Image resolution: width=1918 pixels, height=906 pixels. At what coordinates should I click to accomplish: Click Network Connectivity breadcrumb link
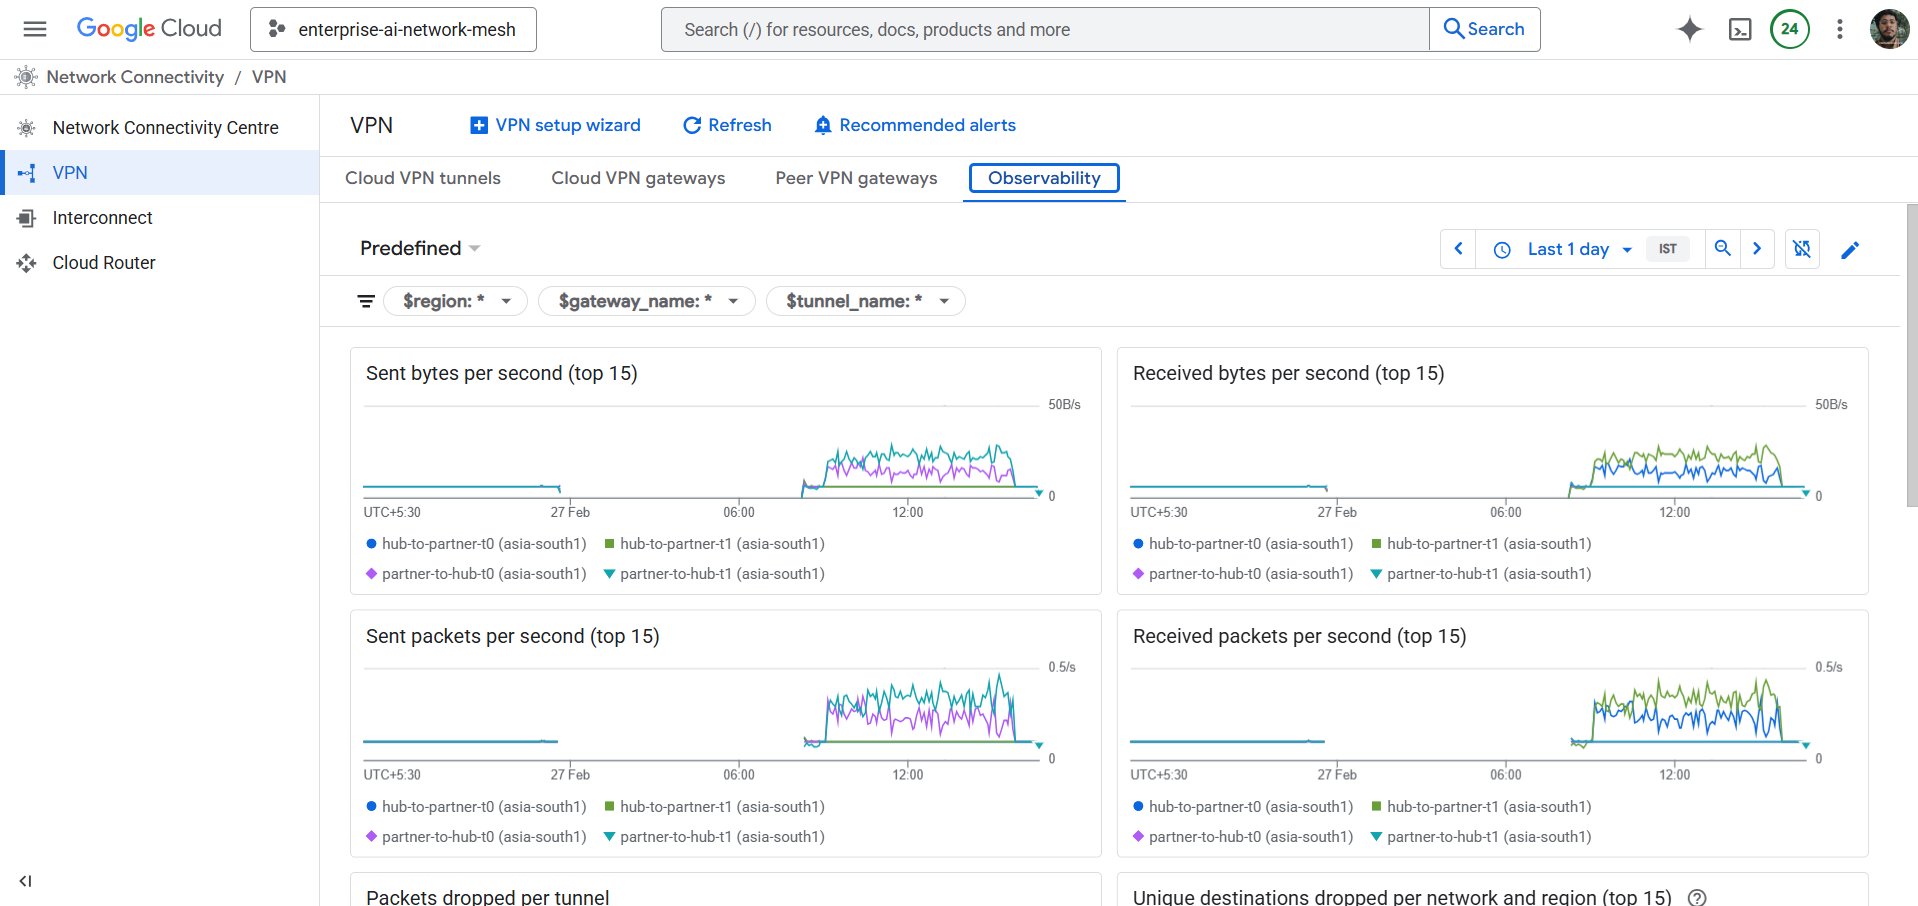tap(135, 77)
